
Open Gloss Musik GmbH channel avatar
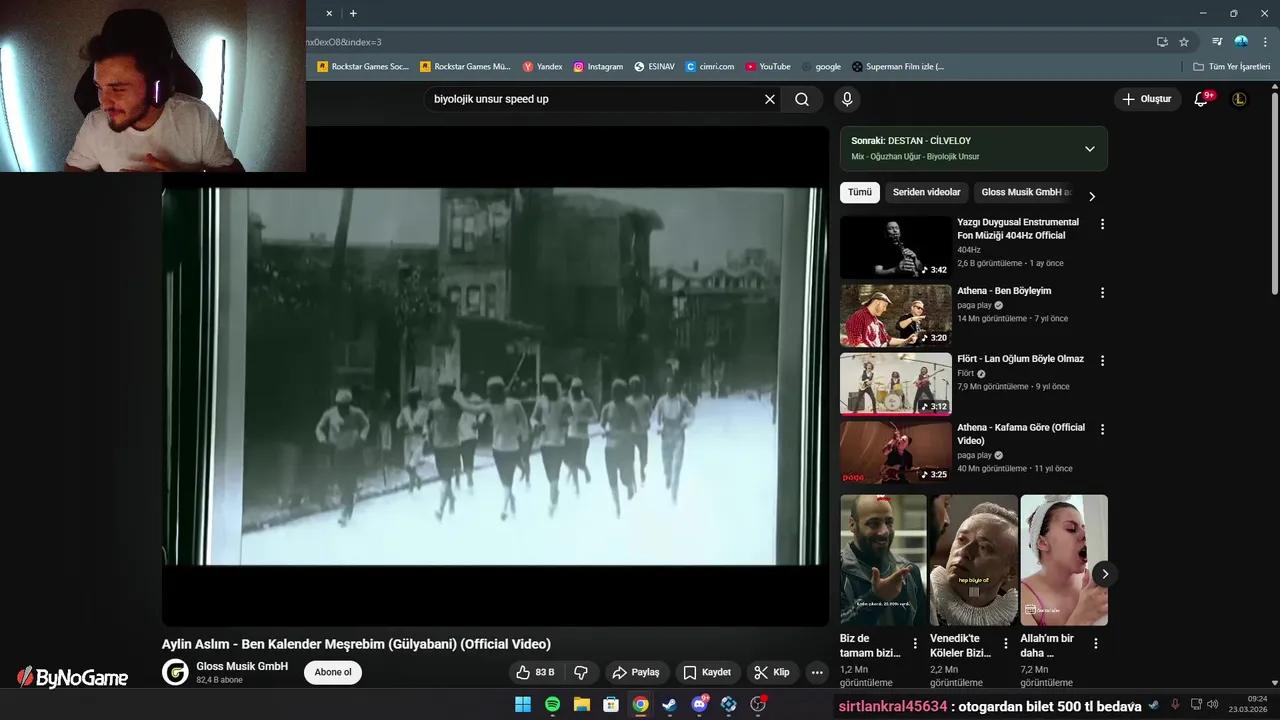click(175, 672)
